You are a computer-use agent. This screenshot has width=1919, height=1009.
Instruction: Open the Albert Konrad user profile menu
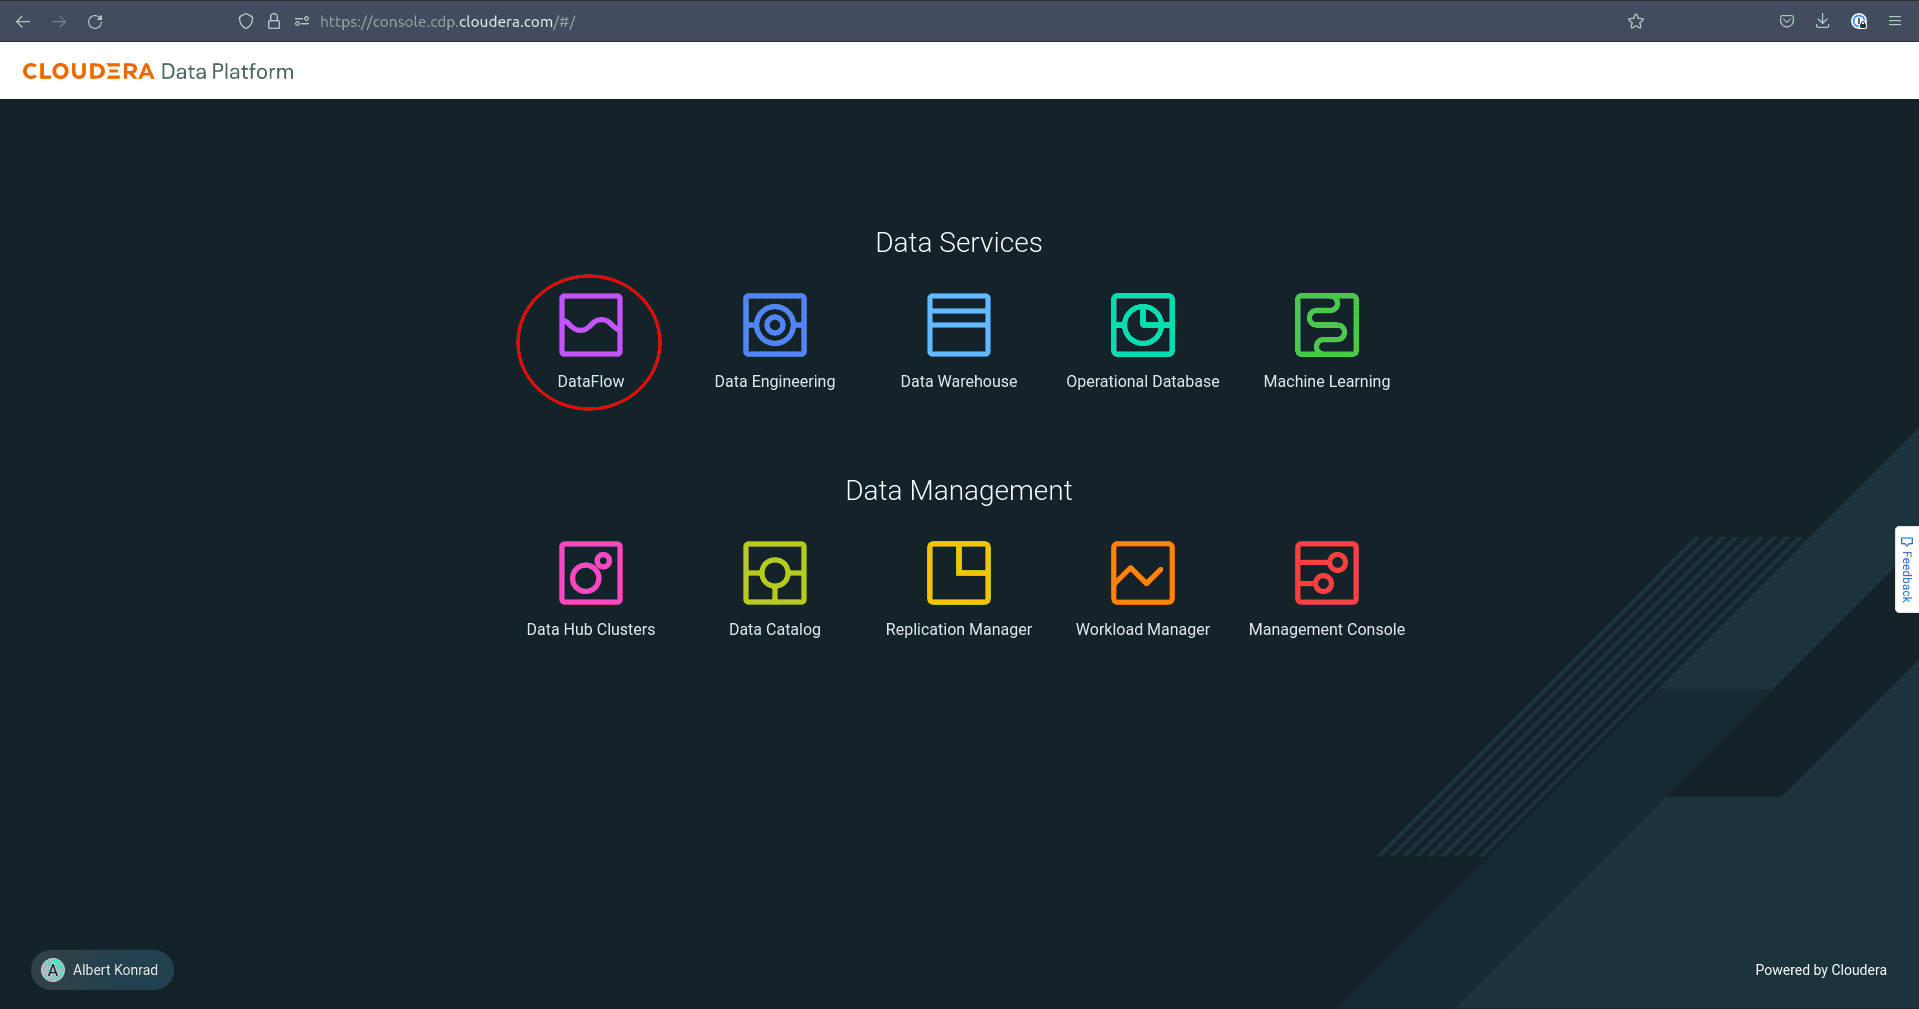coord(102,970)
